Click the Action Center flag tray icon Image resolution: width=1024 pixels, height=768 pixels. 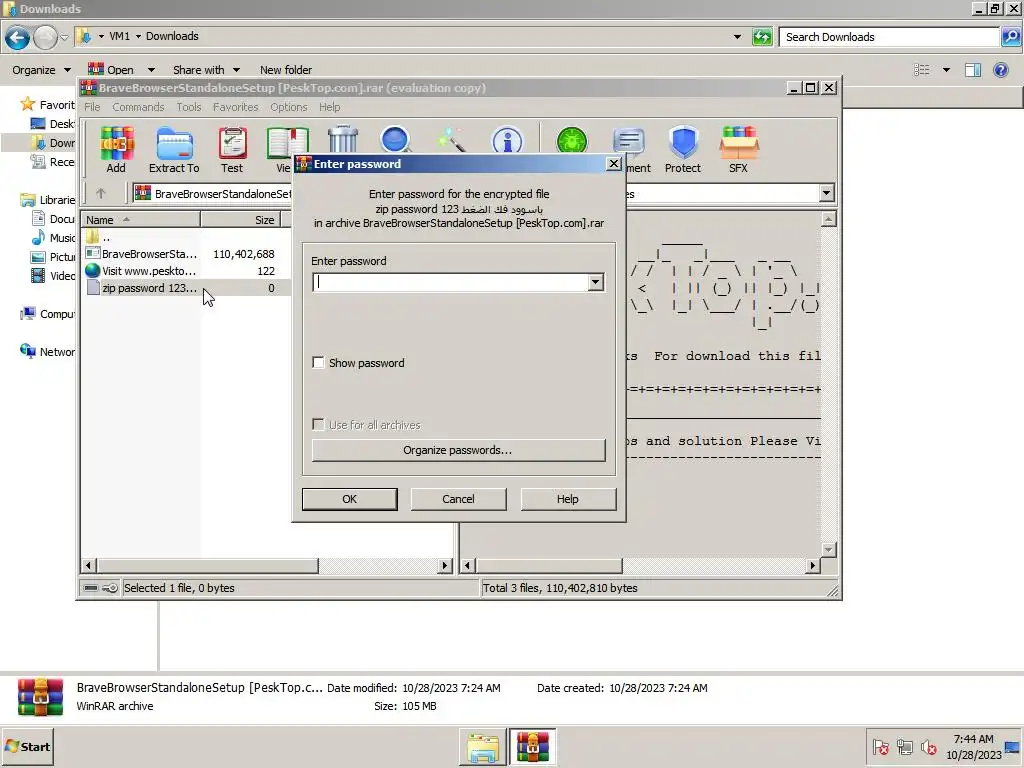881,746
